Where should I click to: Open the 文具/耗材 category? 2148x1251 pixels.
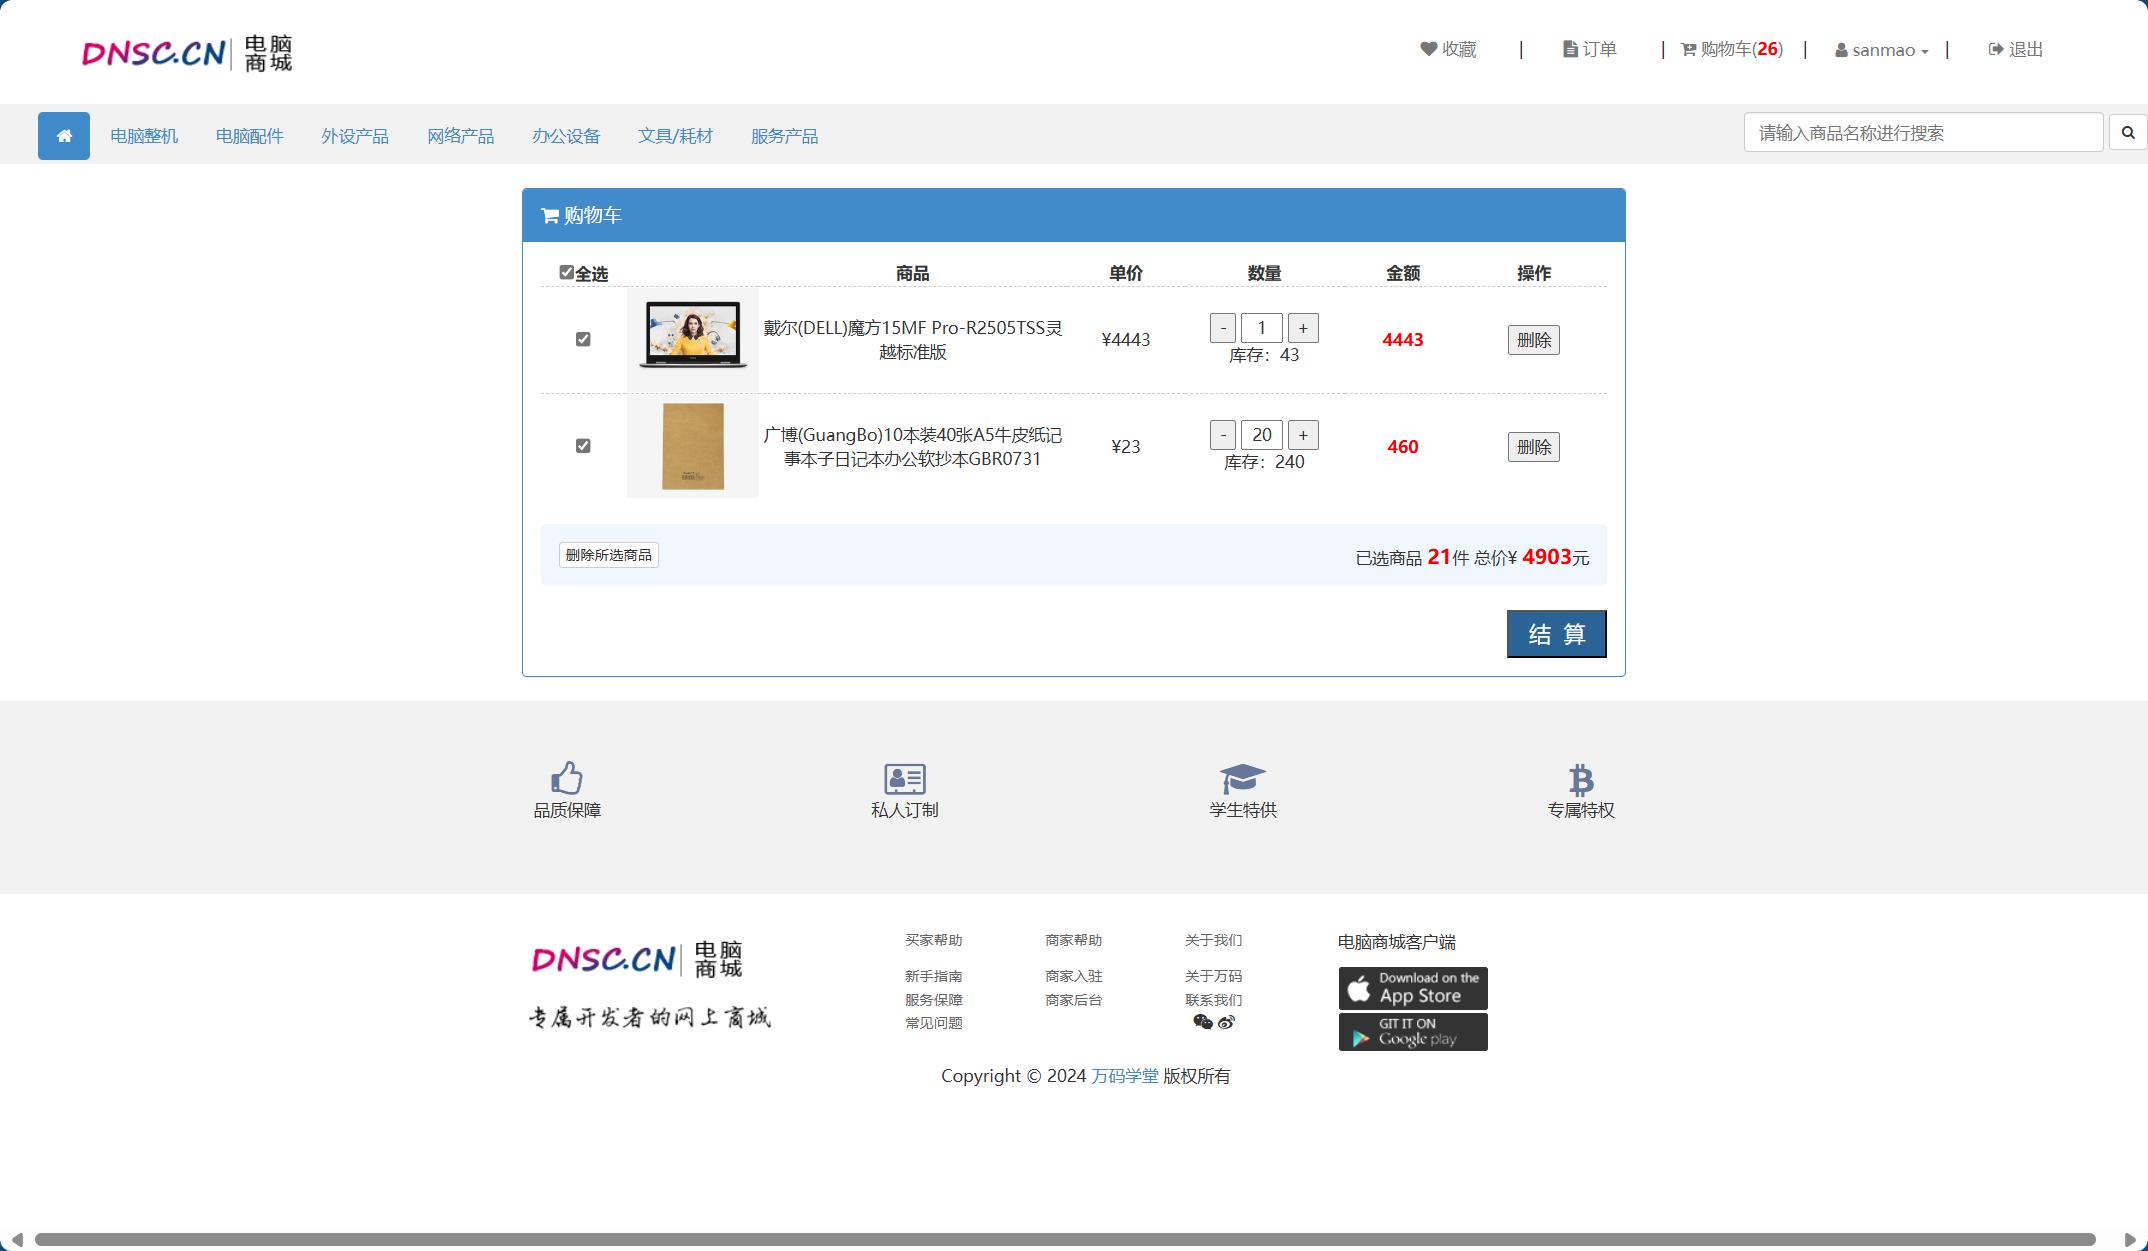pos(676,136)
